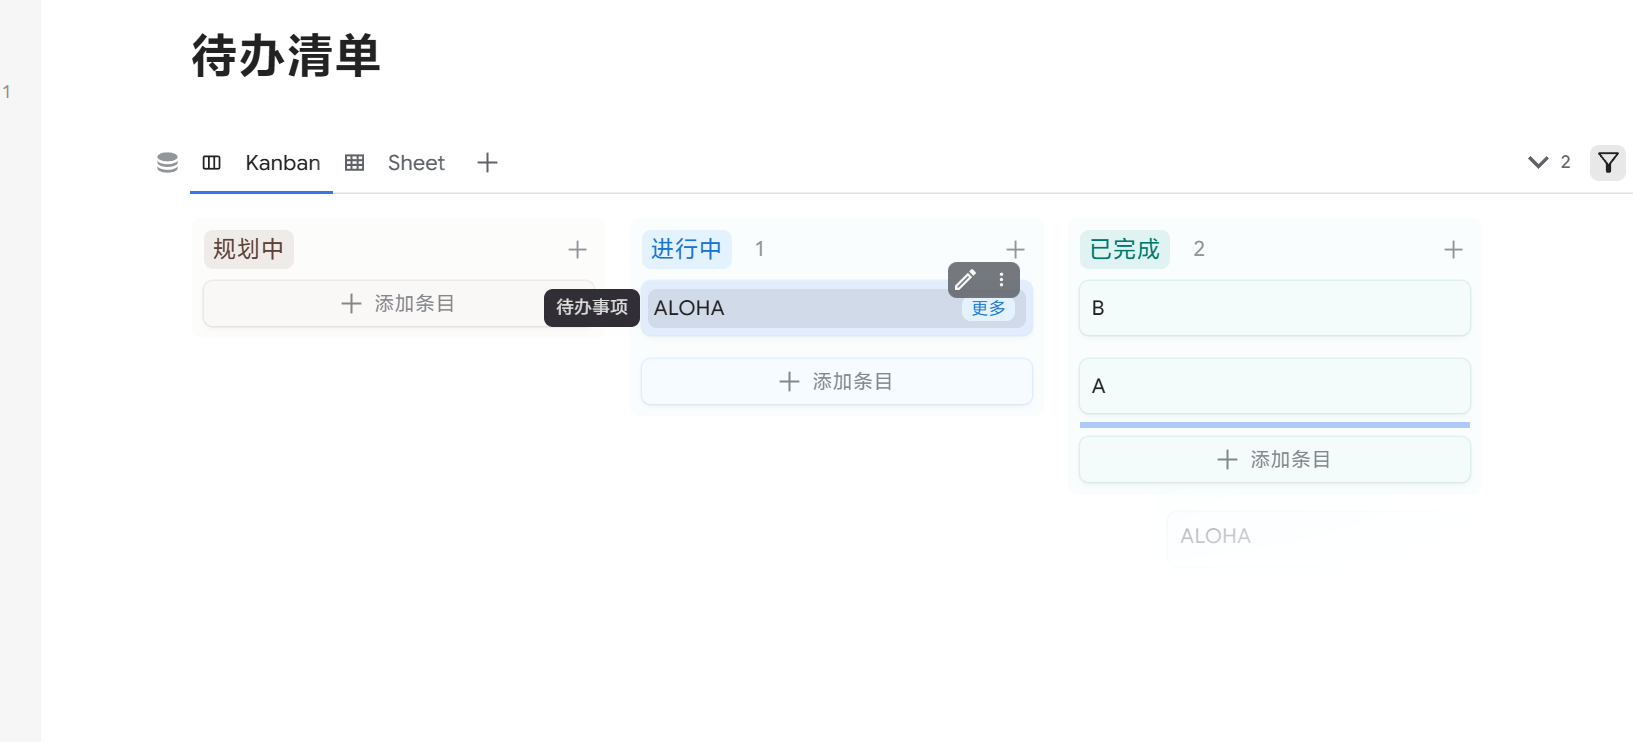Viewport: 1633px width, 742px height.
Task: Open card B in 已完成 column
Action: 1274,308
